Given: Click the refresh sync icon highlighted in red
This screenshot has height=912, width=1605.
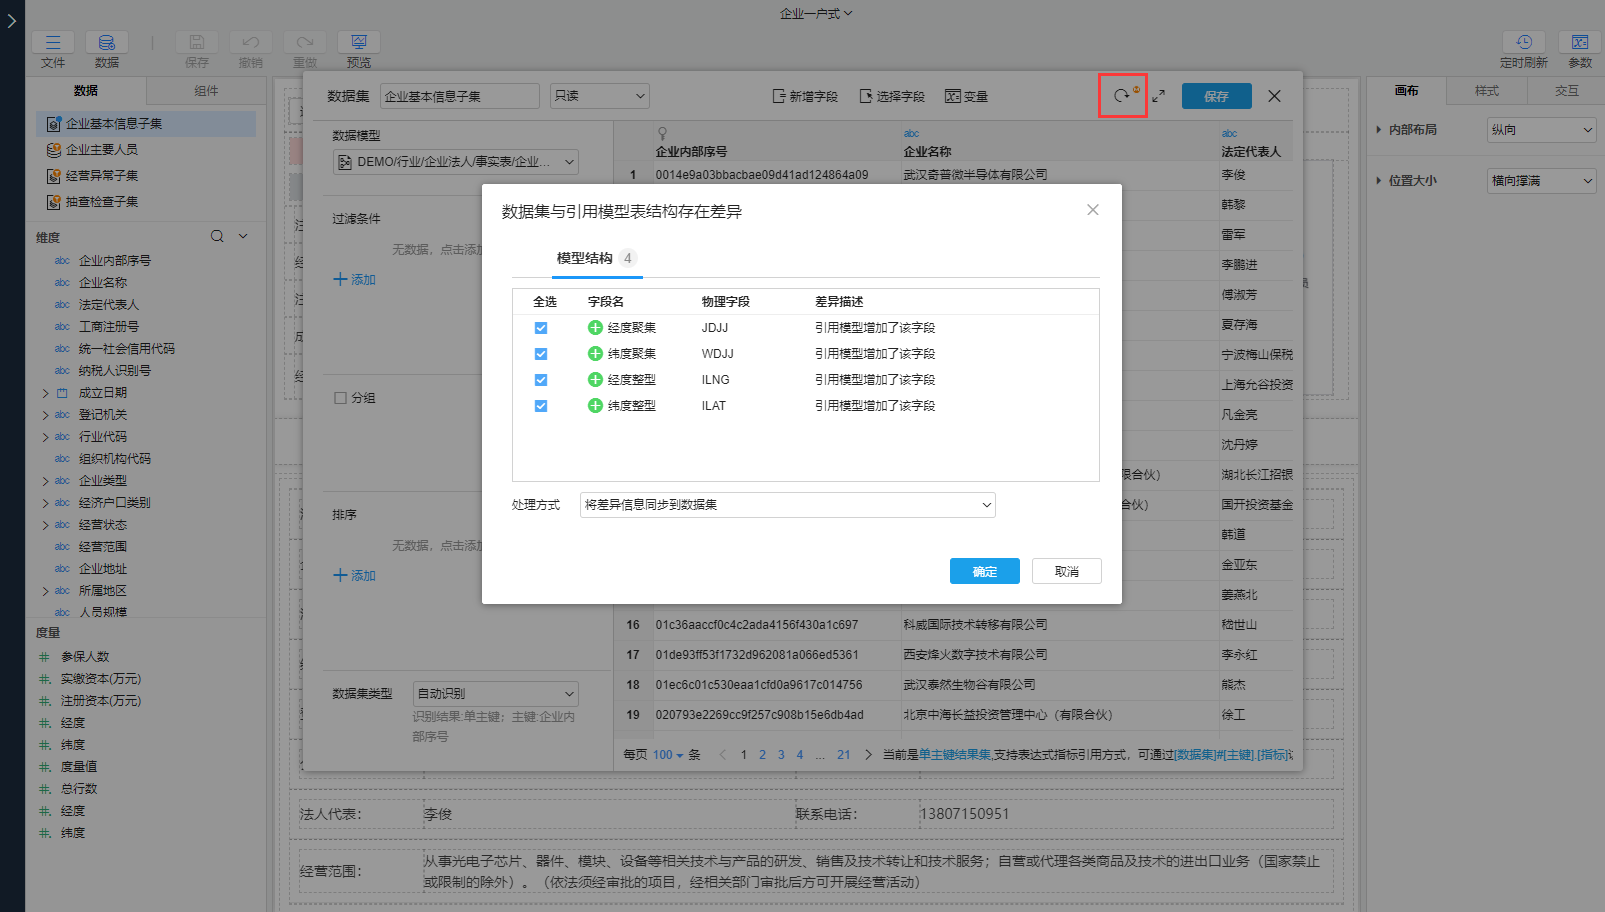Looking at the screenshot, I should (x=1122, y=96).
